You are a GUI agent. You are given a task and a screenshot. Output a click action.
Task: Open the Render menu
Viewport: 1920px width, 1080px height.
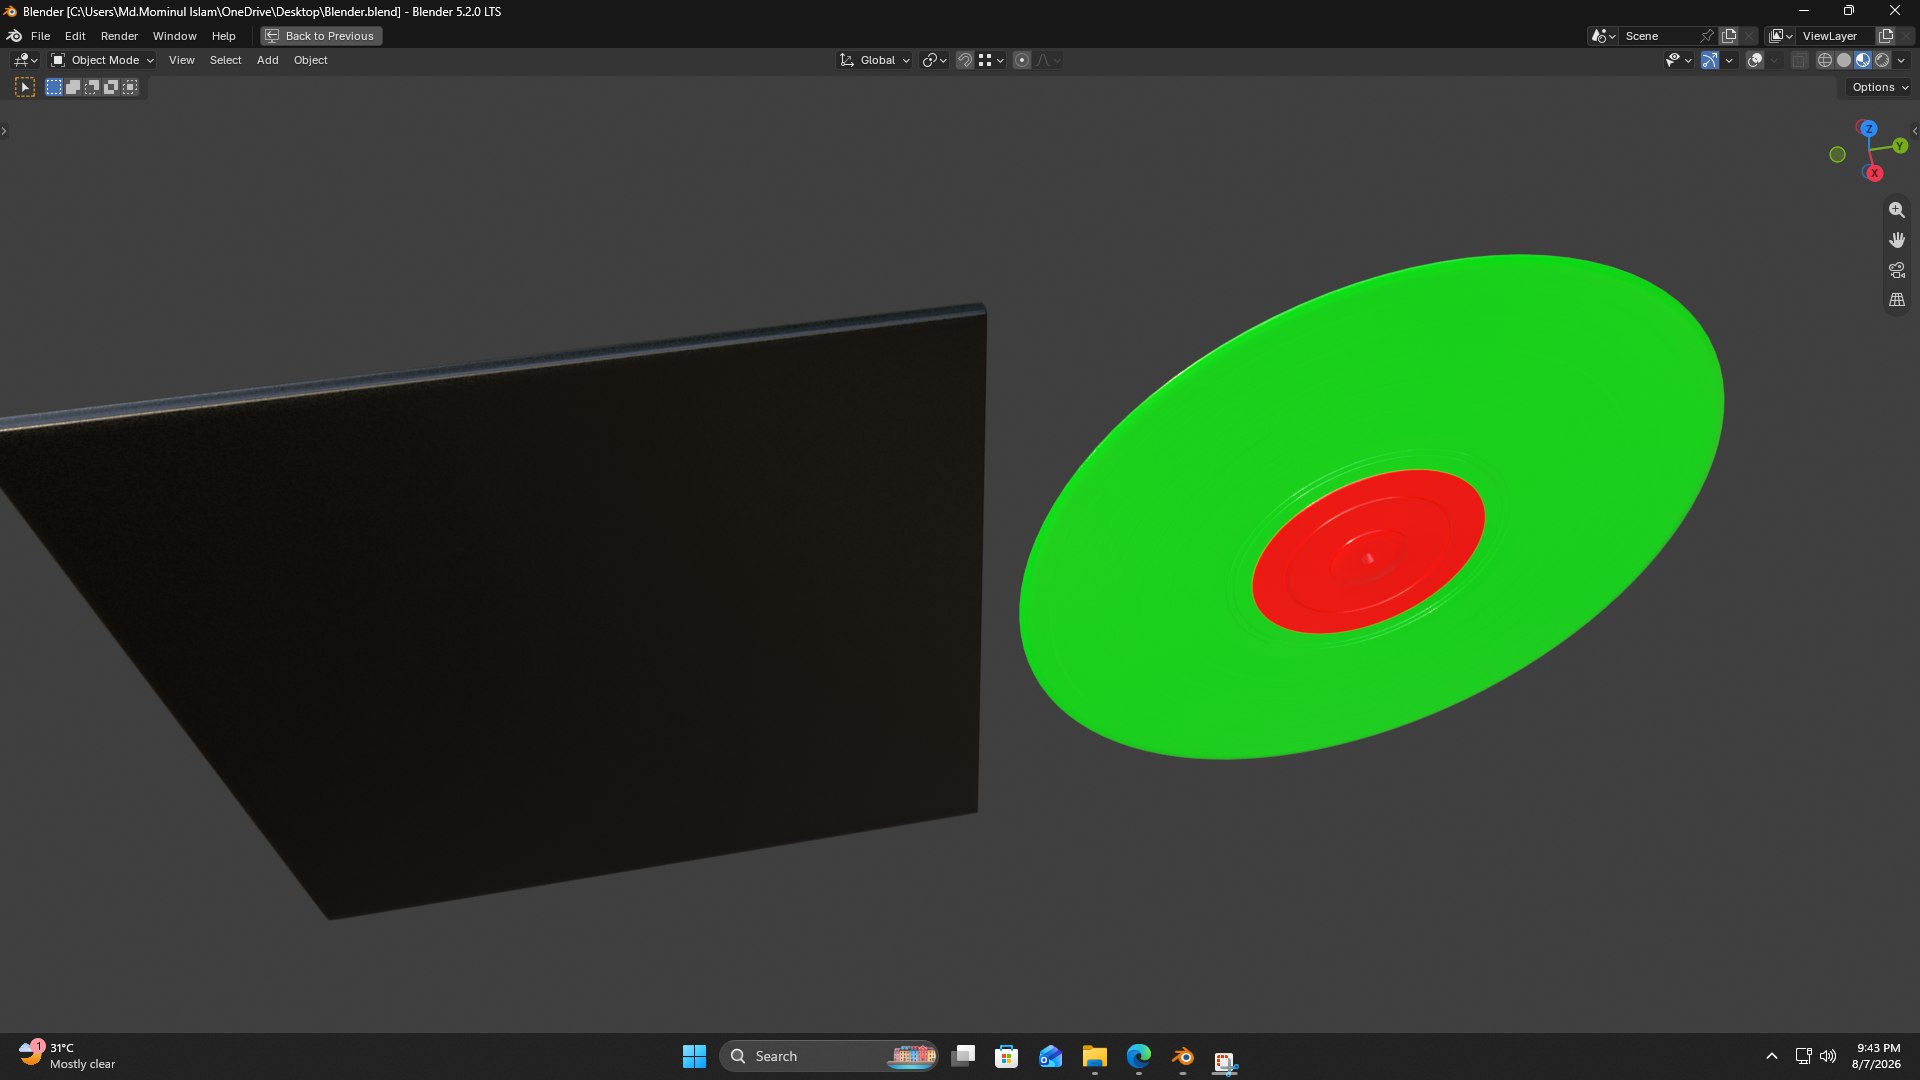point(119,36)
